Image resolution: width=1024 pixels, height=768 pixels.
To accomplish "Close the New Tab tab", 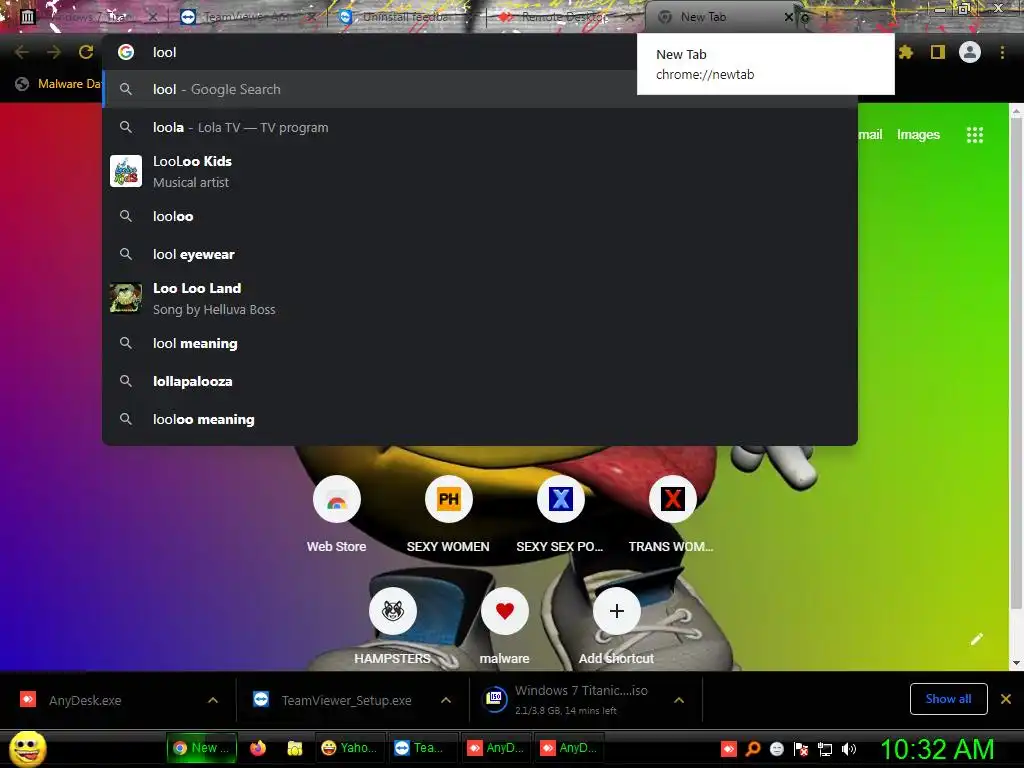I will click(x=789, y=17).
